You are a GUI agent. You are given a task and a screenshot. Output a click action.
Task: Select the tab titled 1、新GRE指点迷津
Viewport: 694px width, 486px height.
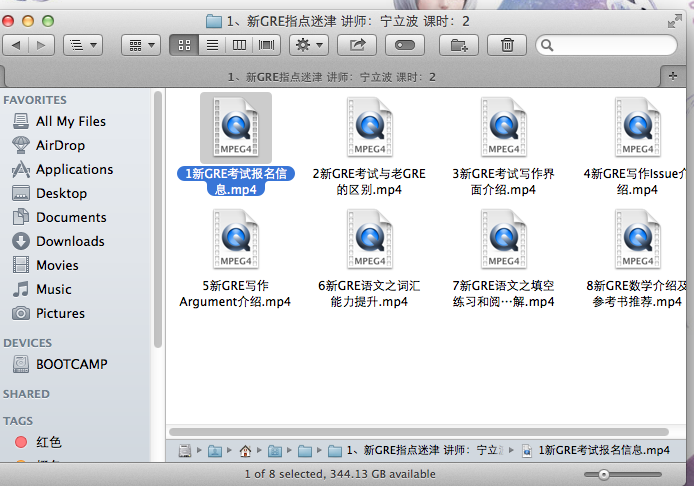click(x=332, y=77)
